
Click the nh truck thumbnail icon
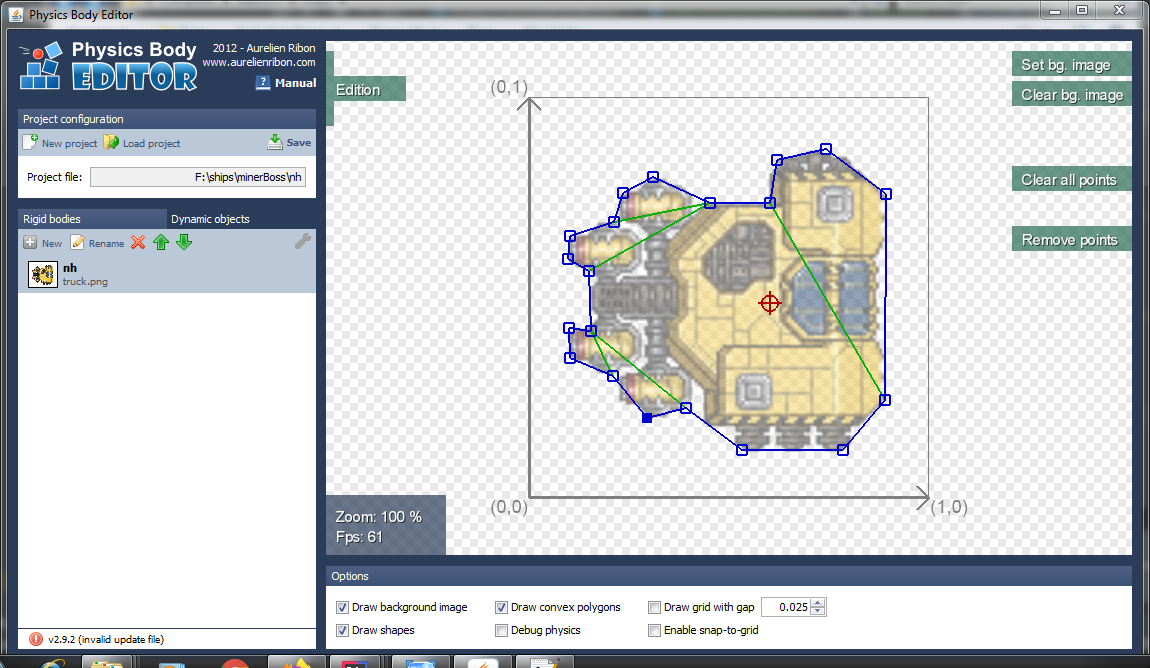point(43,274)
